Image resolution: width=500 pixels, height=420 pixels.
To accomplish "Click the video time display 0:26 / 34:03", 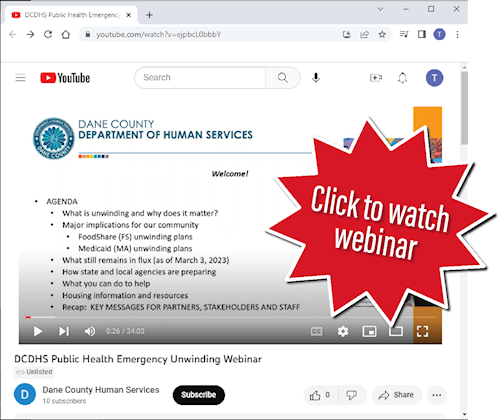I will (125, 331).
